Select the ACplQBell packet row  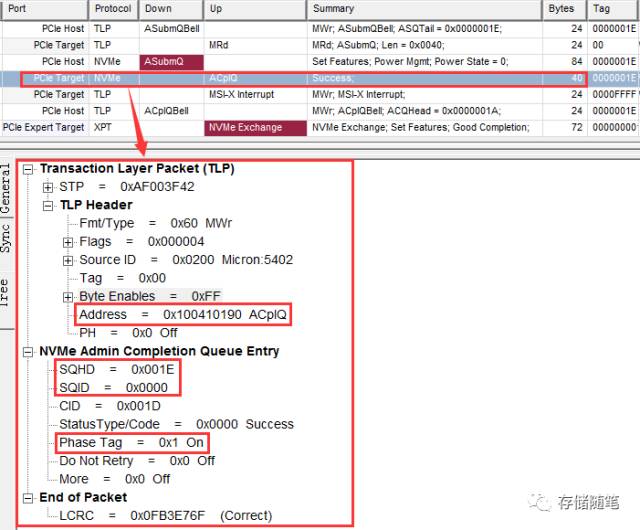coord(320,111)
